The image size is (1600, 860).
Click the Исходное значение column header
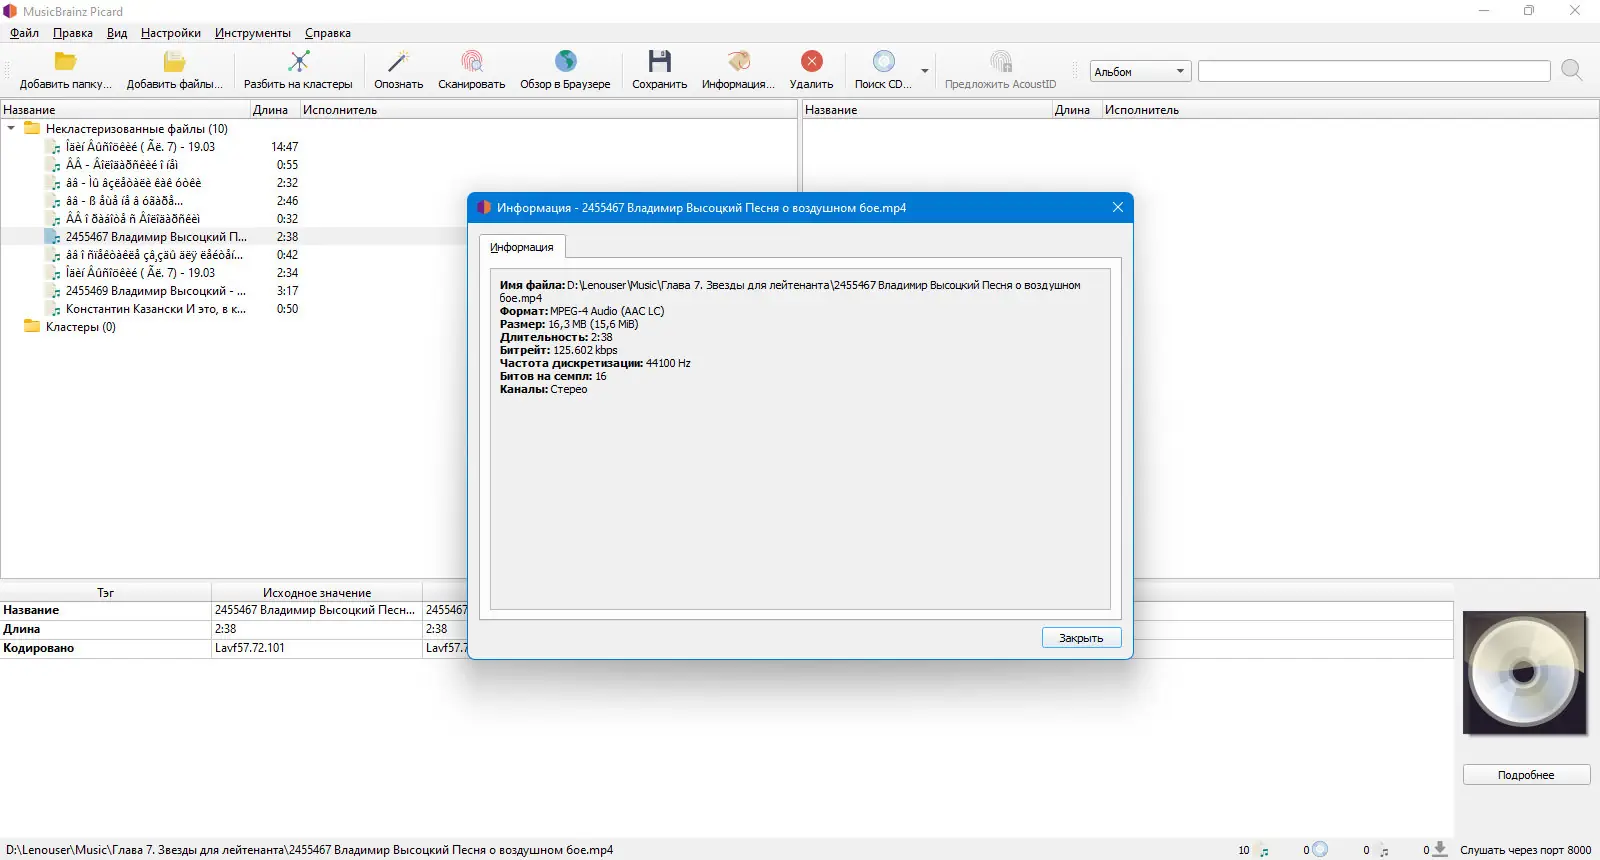tap(317, 593)
